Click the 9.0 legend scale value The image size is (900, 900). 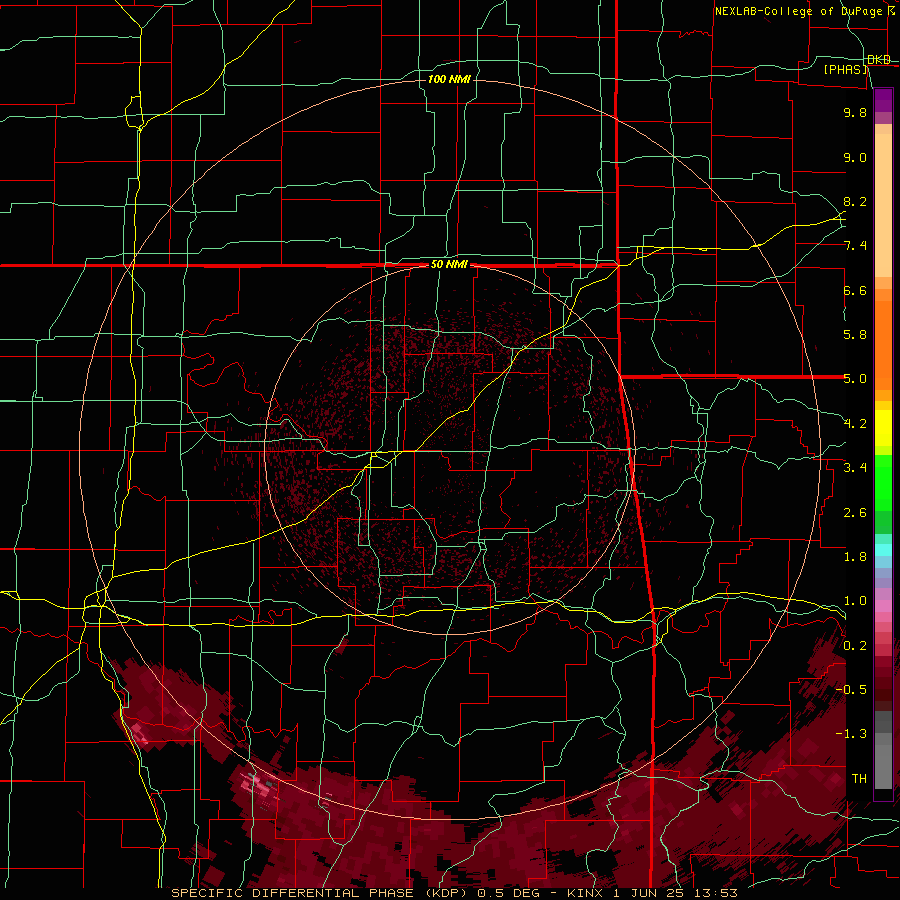click(855, 157)
